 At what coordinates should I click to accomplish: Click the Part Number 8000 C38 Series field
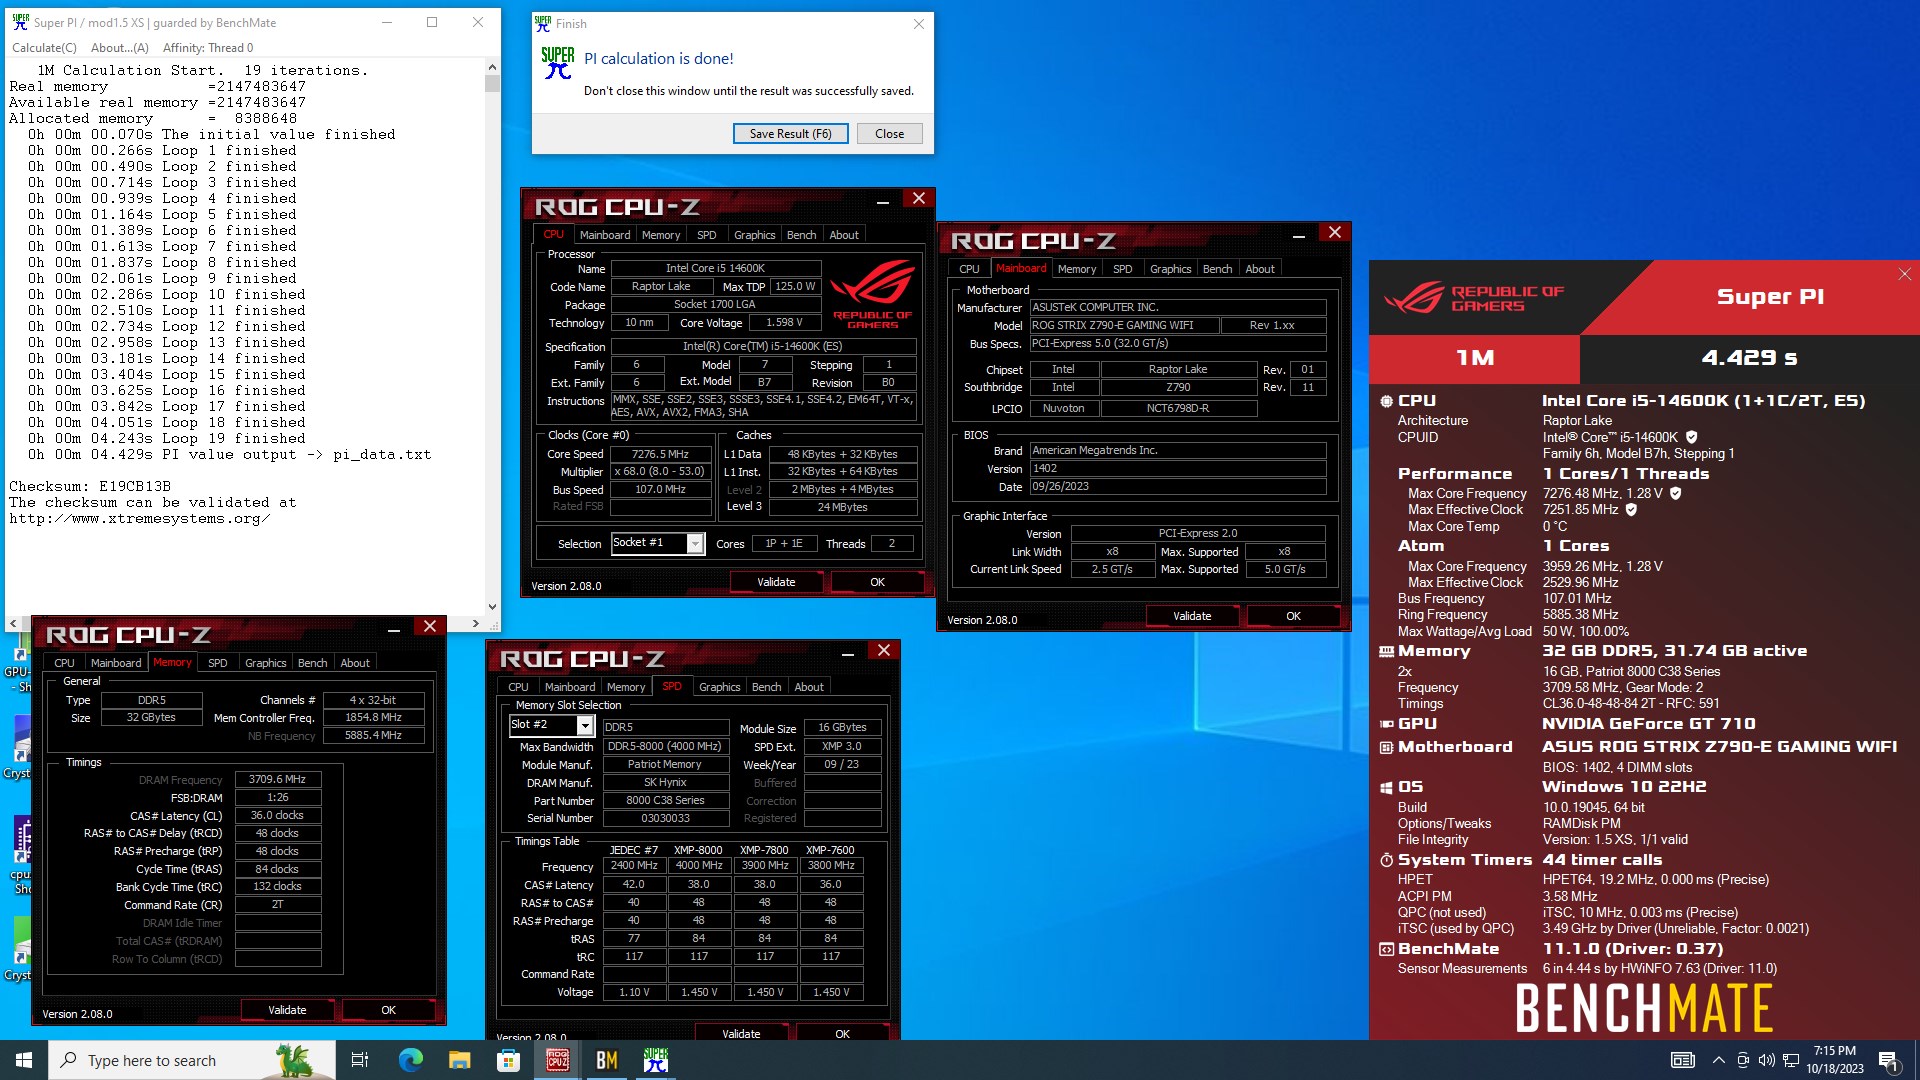tap(665, 800)
